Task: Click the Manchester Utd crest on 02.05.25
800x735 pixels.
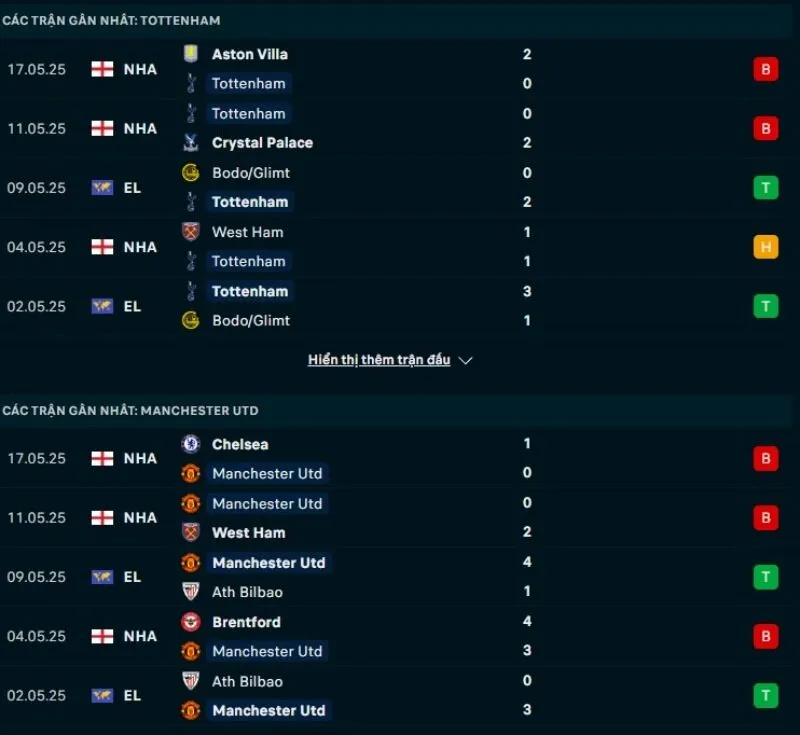Action: (x=191, y=710)
